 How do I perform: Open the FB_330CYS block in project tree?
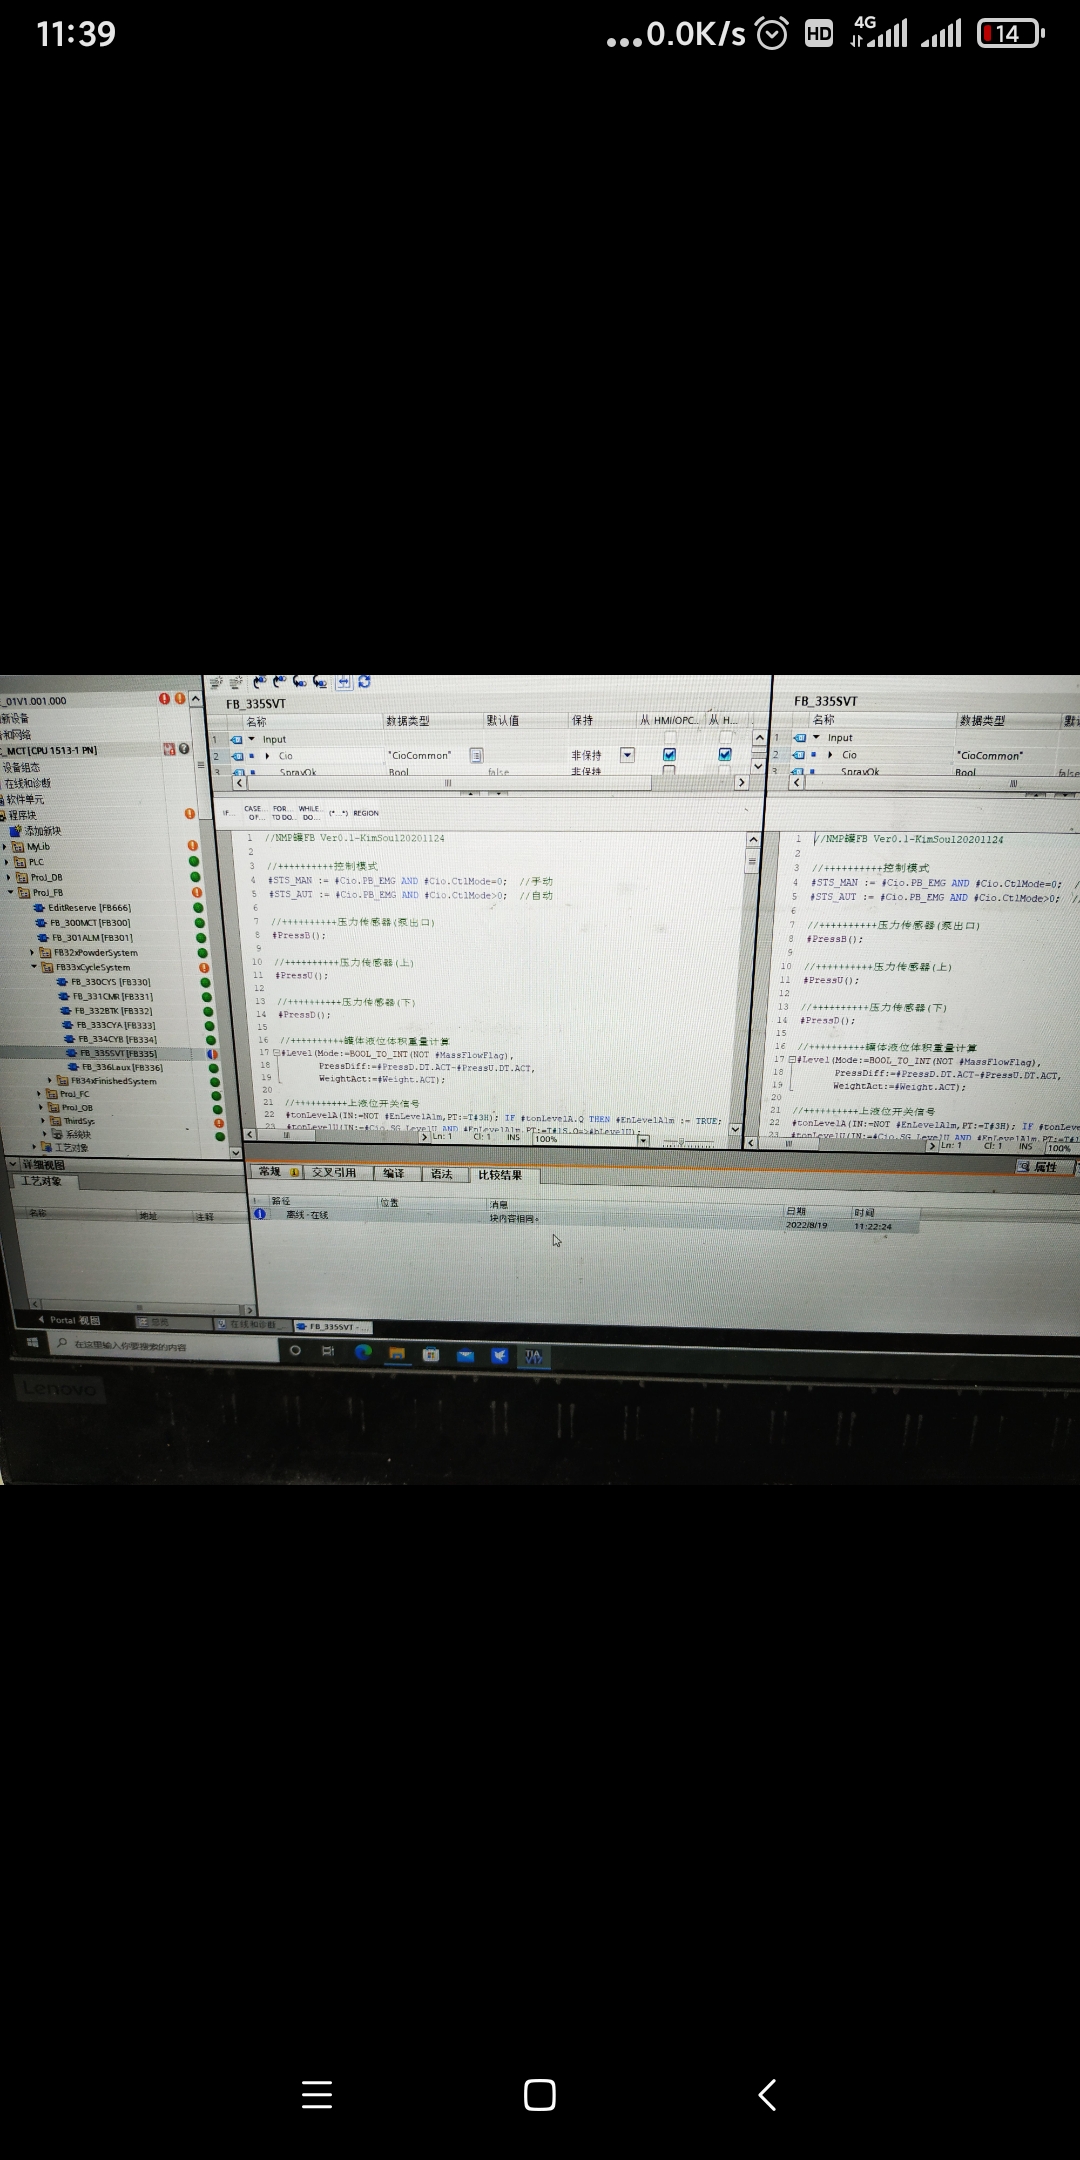click(110, 982)
